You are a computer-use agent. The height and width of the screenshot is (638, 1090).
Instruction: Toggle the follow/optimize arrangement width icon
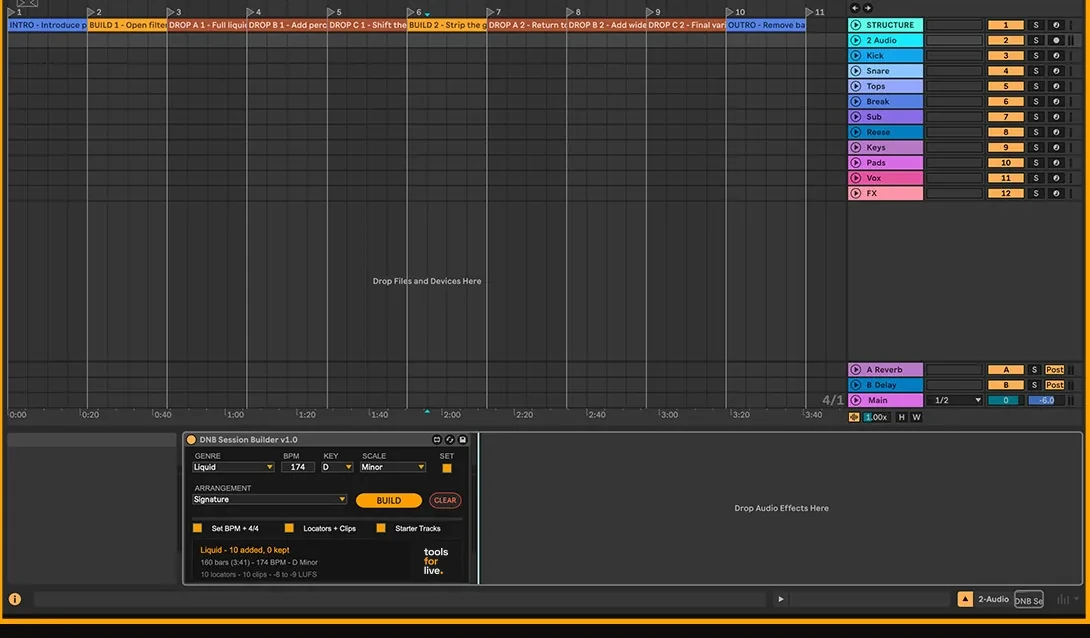click(x=854, y=417)
